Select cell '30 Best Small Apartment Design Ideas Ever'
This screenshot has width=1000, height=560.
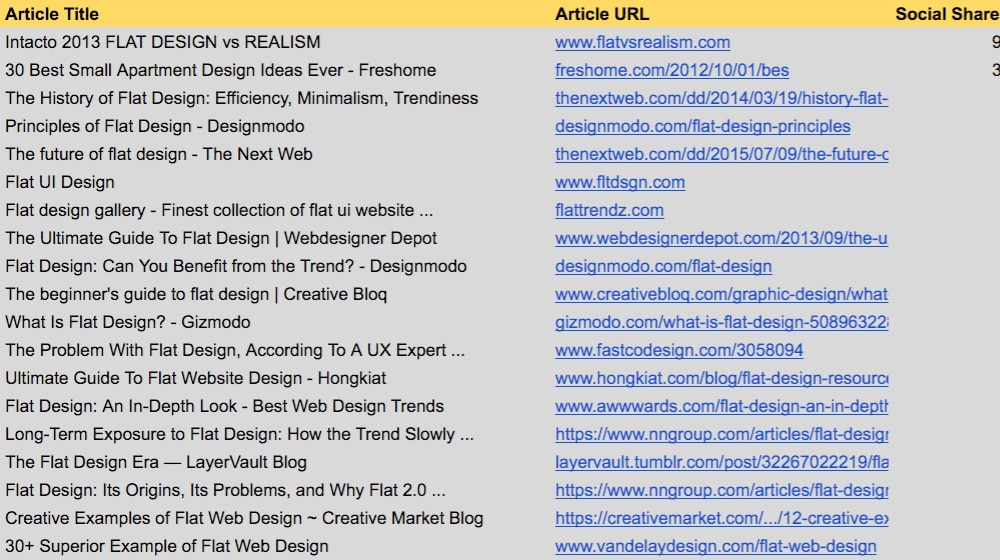coord(221,71)
